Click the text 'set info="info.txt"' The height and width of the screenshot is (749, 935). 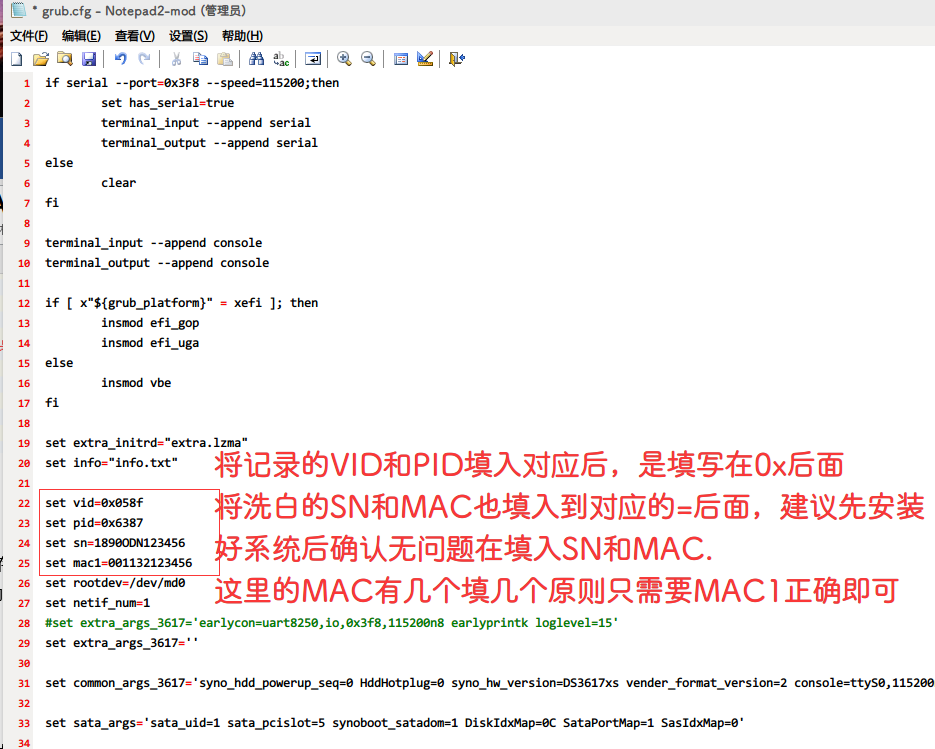tap(112, 463)
